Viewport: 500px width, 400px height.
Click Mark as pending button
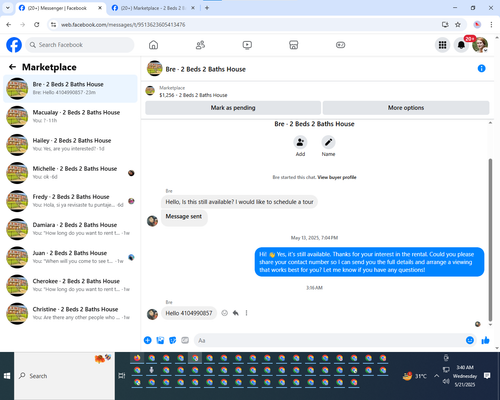[233, 108]
